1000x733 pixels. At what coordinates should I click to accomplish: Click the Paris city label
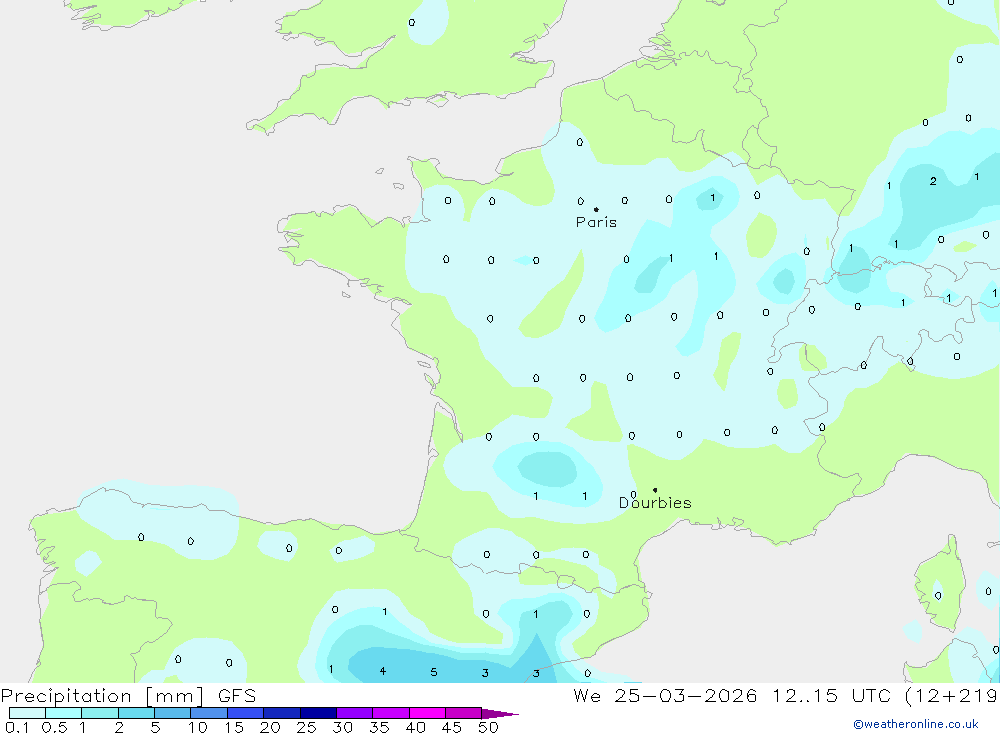[x=596, y=222]
